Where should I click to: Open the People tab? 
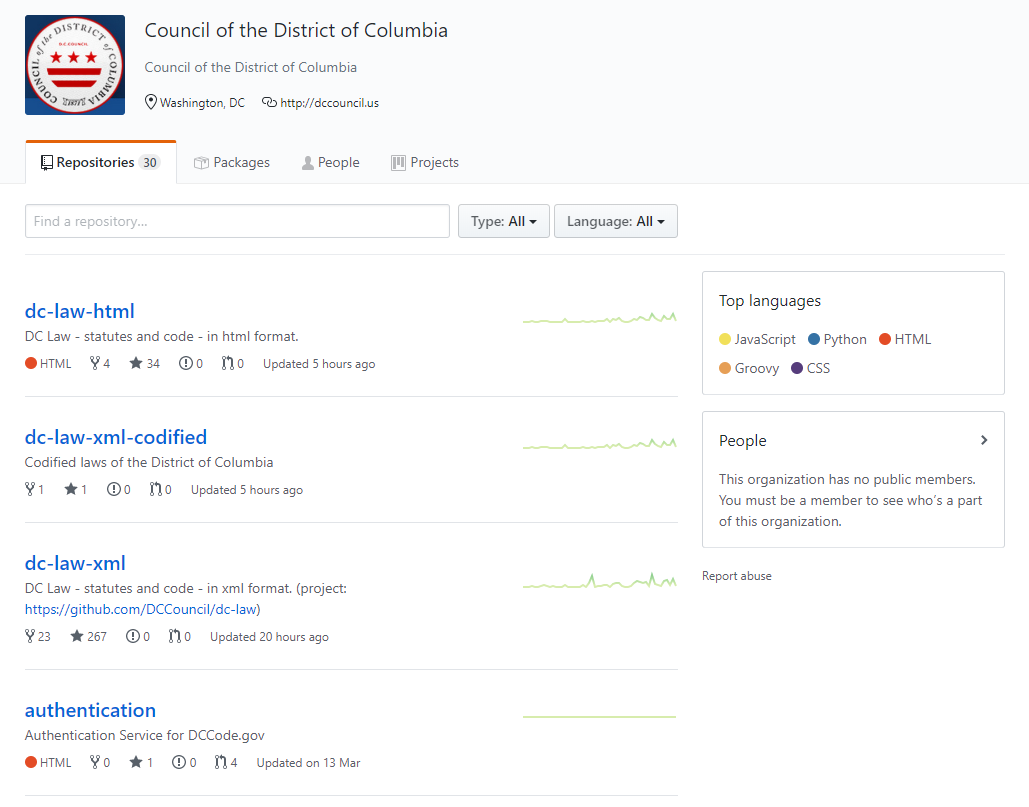click(x=330, y=163)
